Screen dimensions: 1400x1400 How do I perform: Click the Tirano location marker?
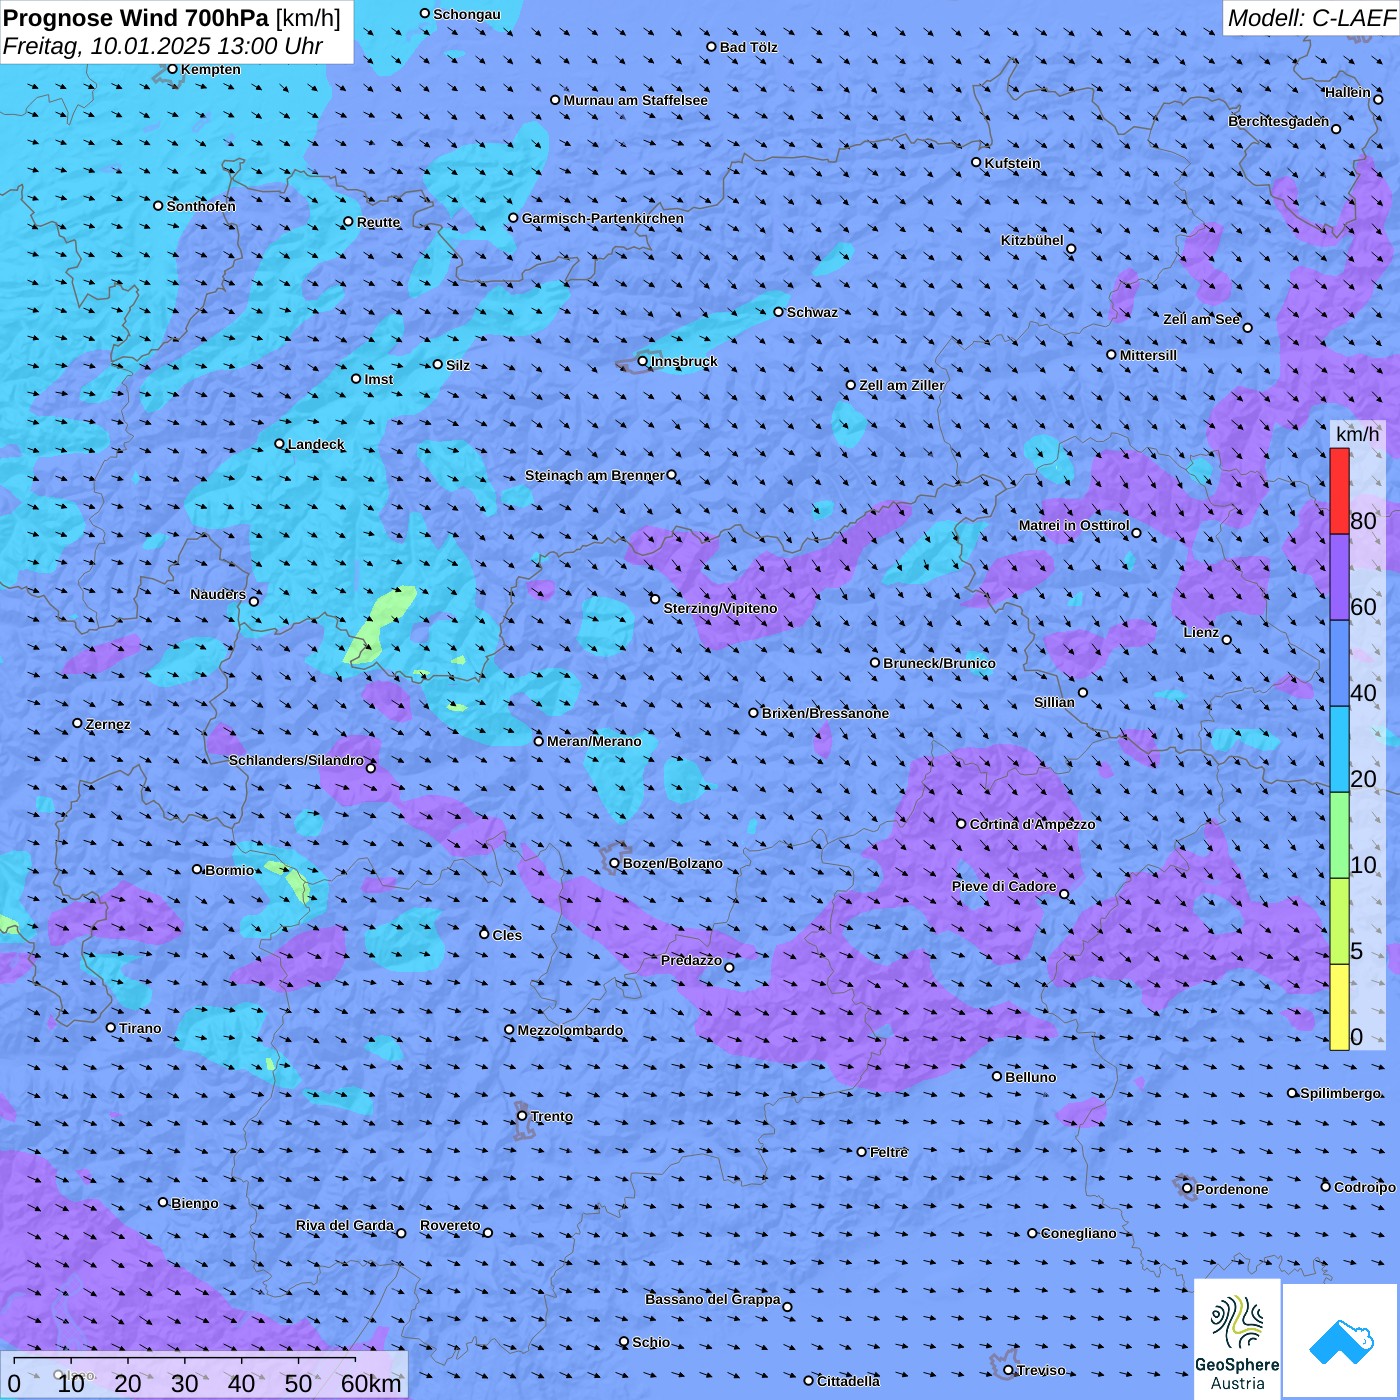(111, 1028)
